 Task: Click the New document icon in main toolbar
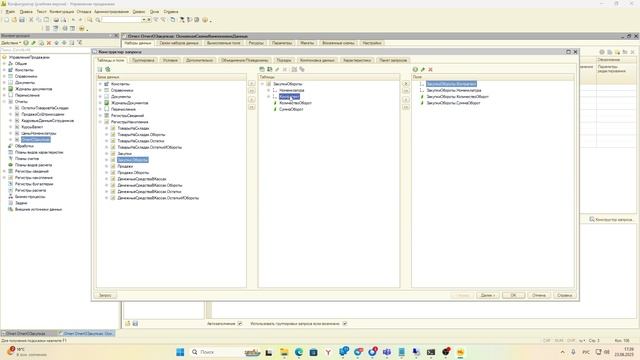click(7, 20)
